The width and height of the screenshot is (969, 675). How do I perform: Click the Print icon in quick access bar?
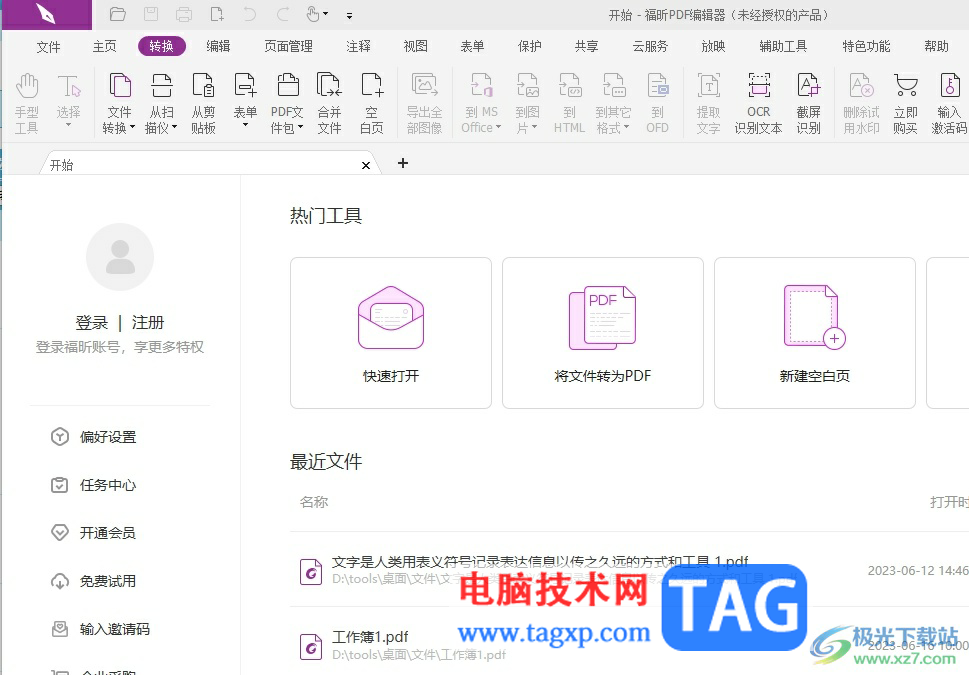(x=184, y=14)
